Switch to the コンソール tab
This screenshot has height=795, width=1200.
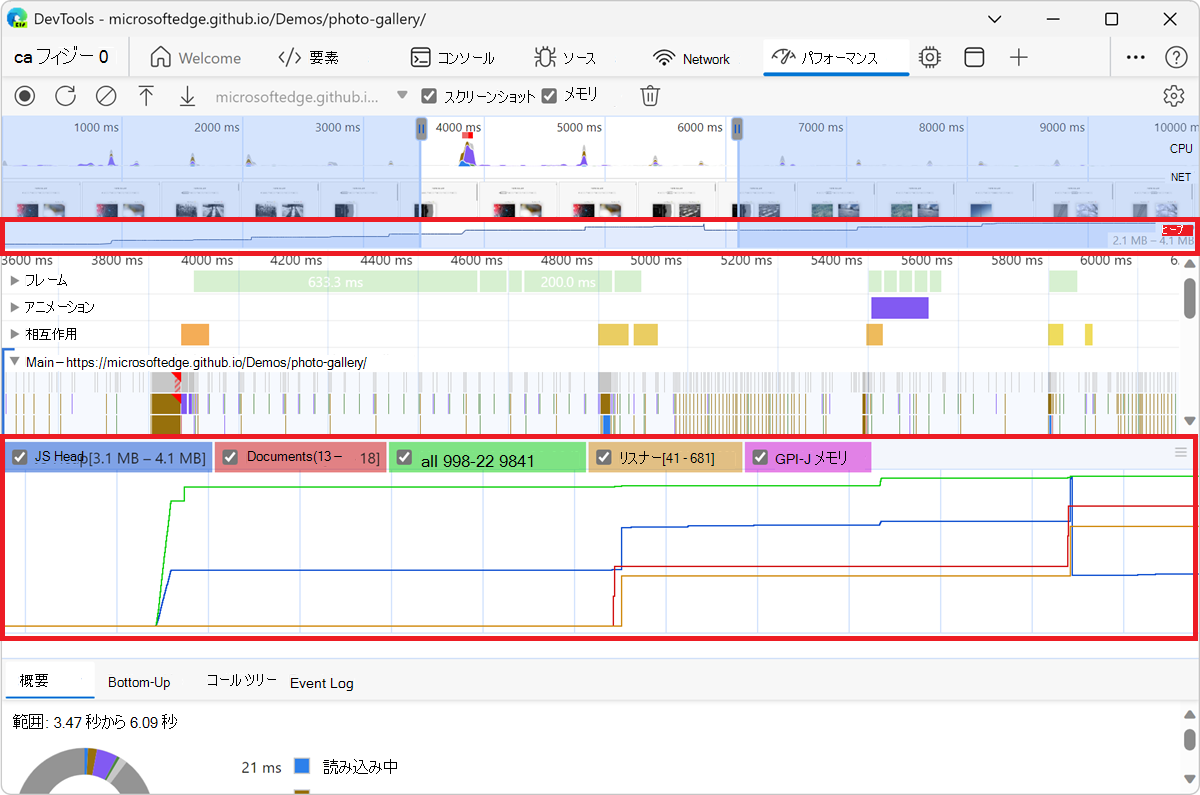click(453, 58)
